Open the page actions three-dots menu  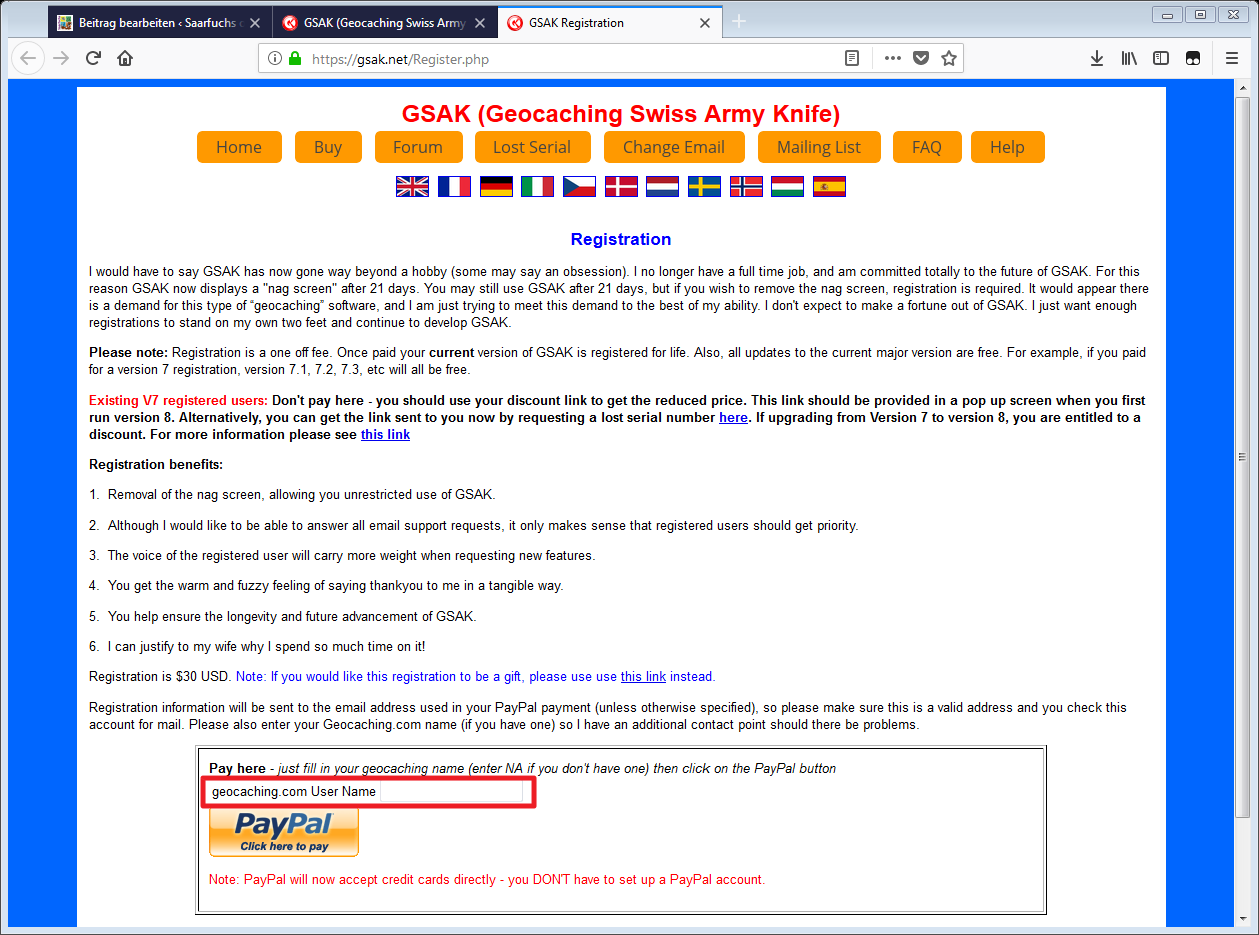(x=893, y=58)
